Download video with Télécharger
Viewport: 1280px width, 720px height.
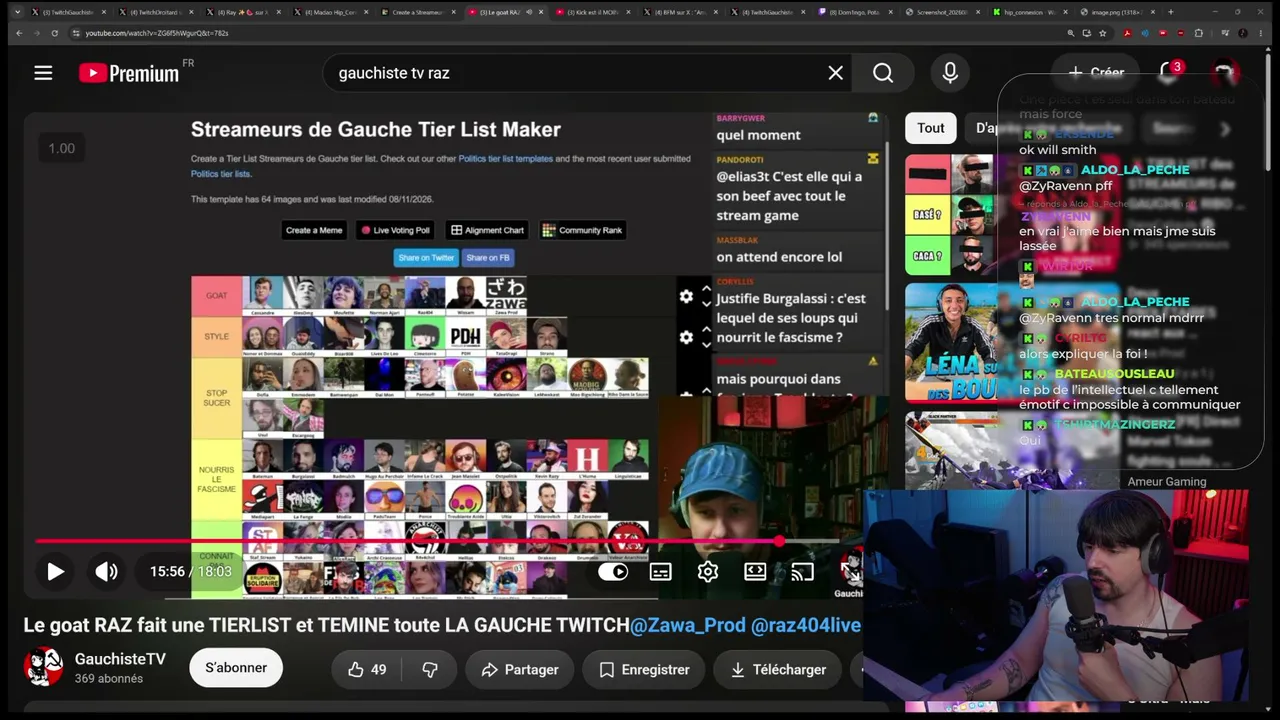(x=776, y=670)
